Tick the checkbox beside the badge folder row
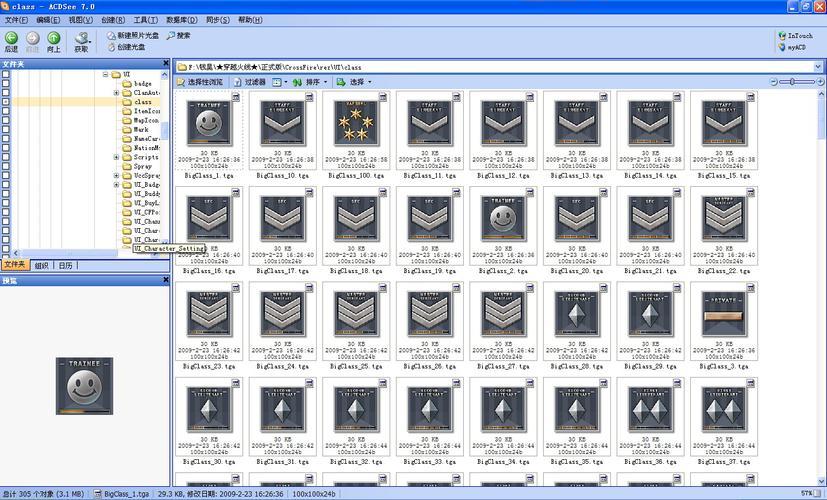The width and height of the screenshot is (827, 500). click(5, 84)
